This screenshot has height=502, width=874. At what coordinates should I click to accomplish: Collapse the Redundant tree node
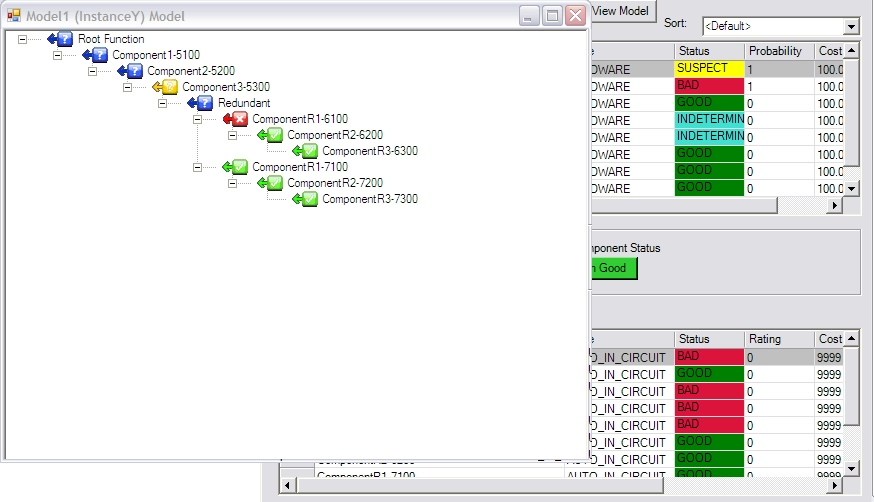pos(162,103)
